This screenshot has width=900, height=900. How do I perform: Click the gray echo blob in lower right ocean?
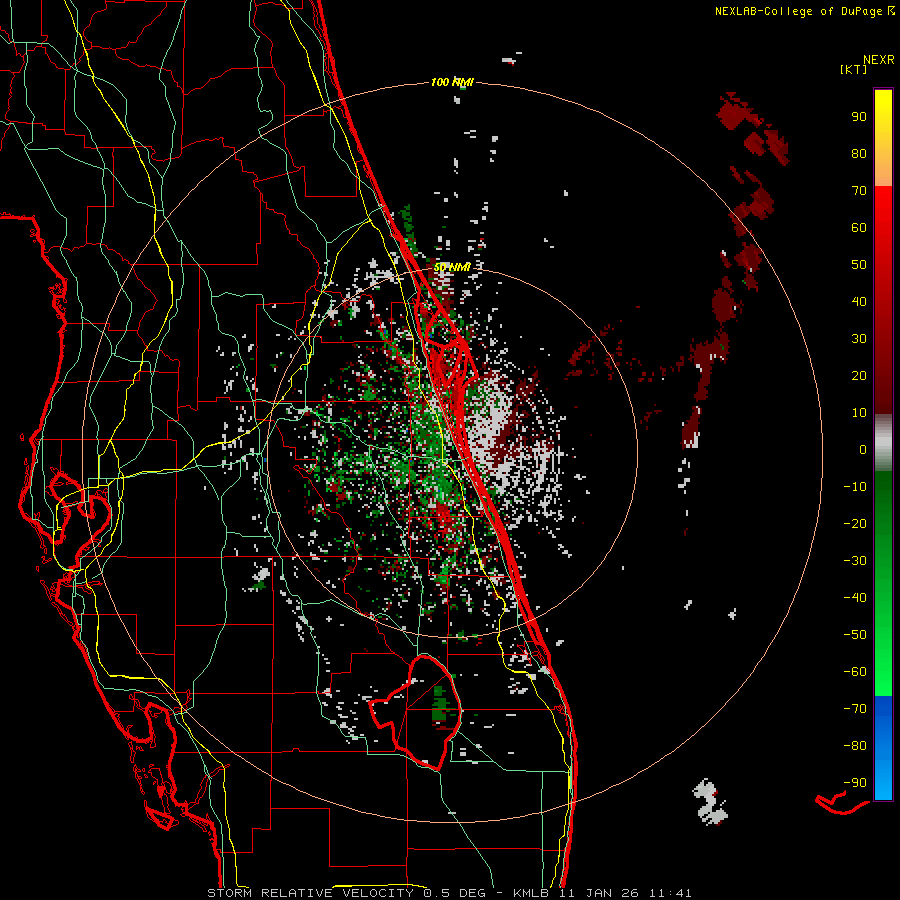711,801
